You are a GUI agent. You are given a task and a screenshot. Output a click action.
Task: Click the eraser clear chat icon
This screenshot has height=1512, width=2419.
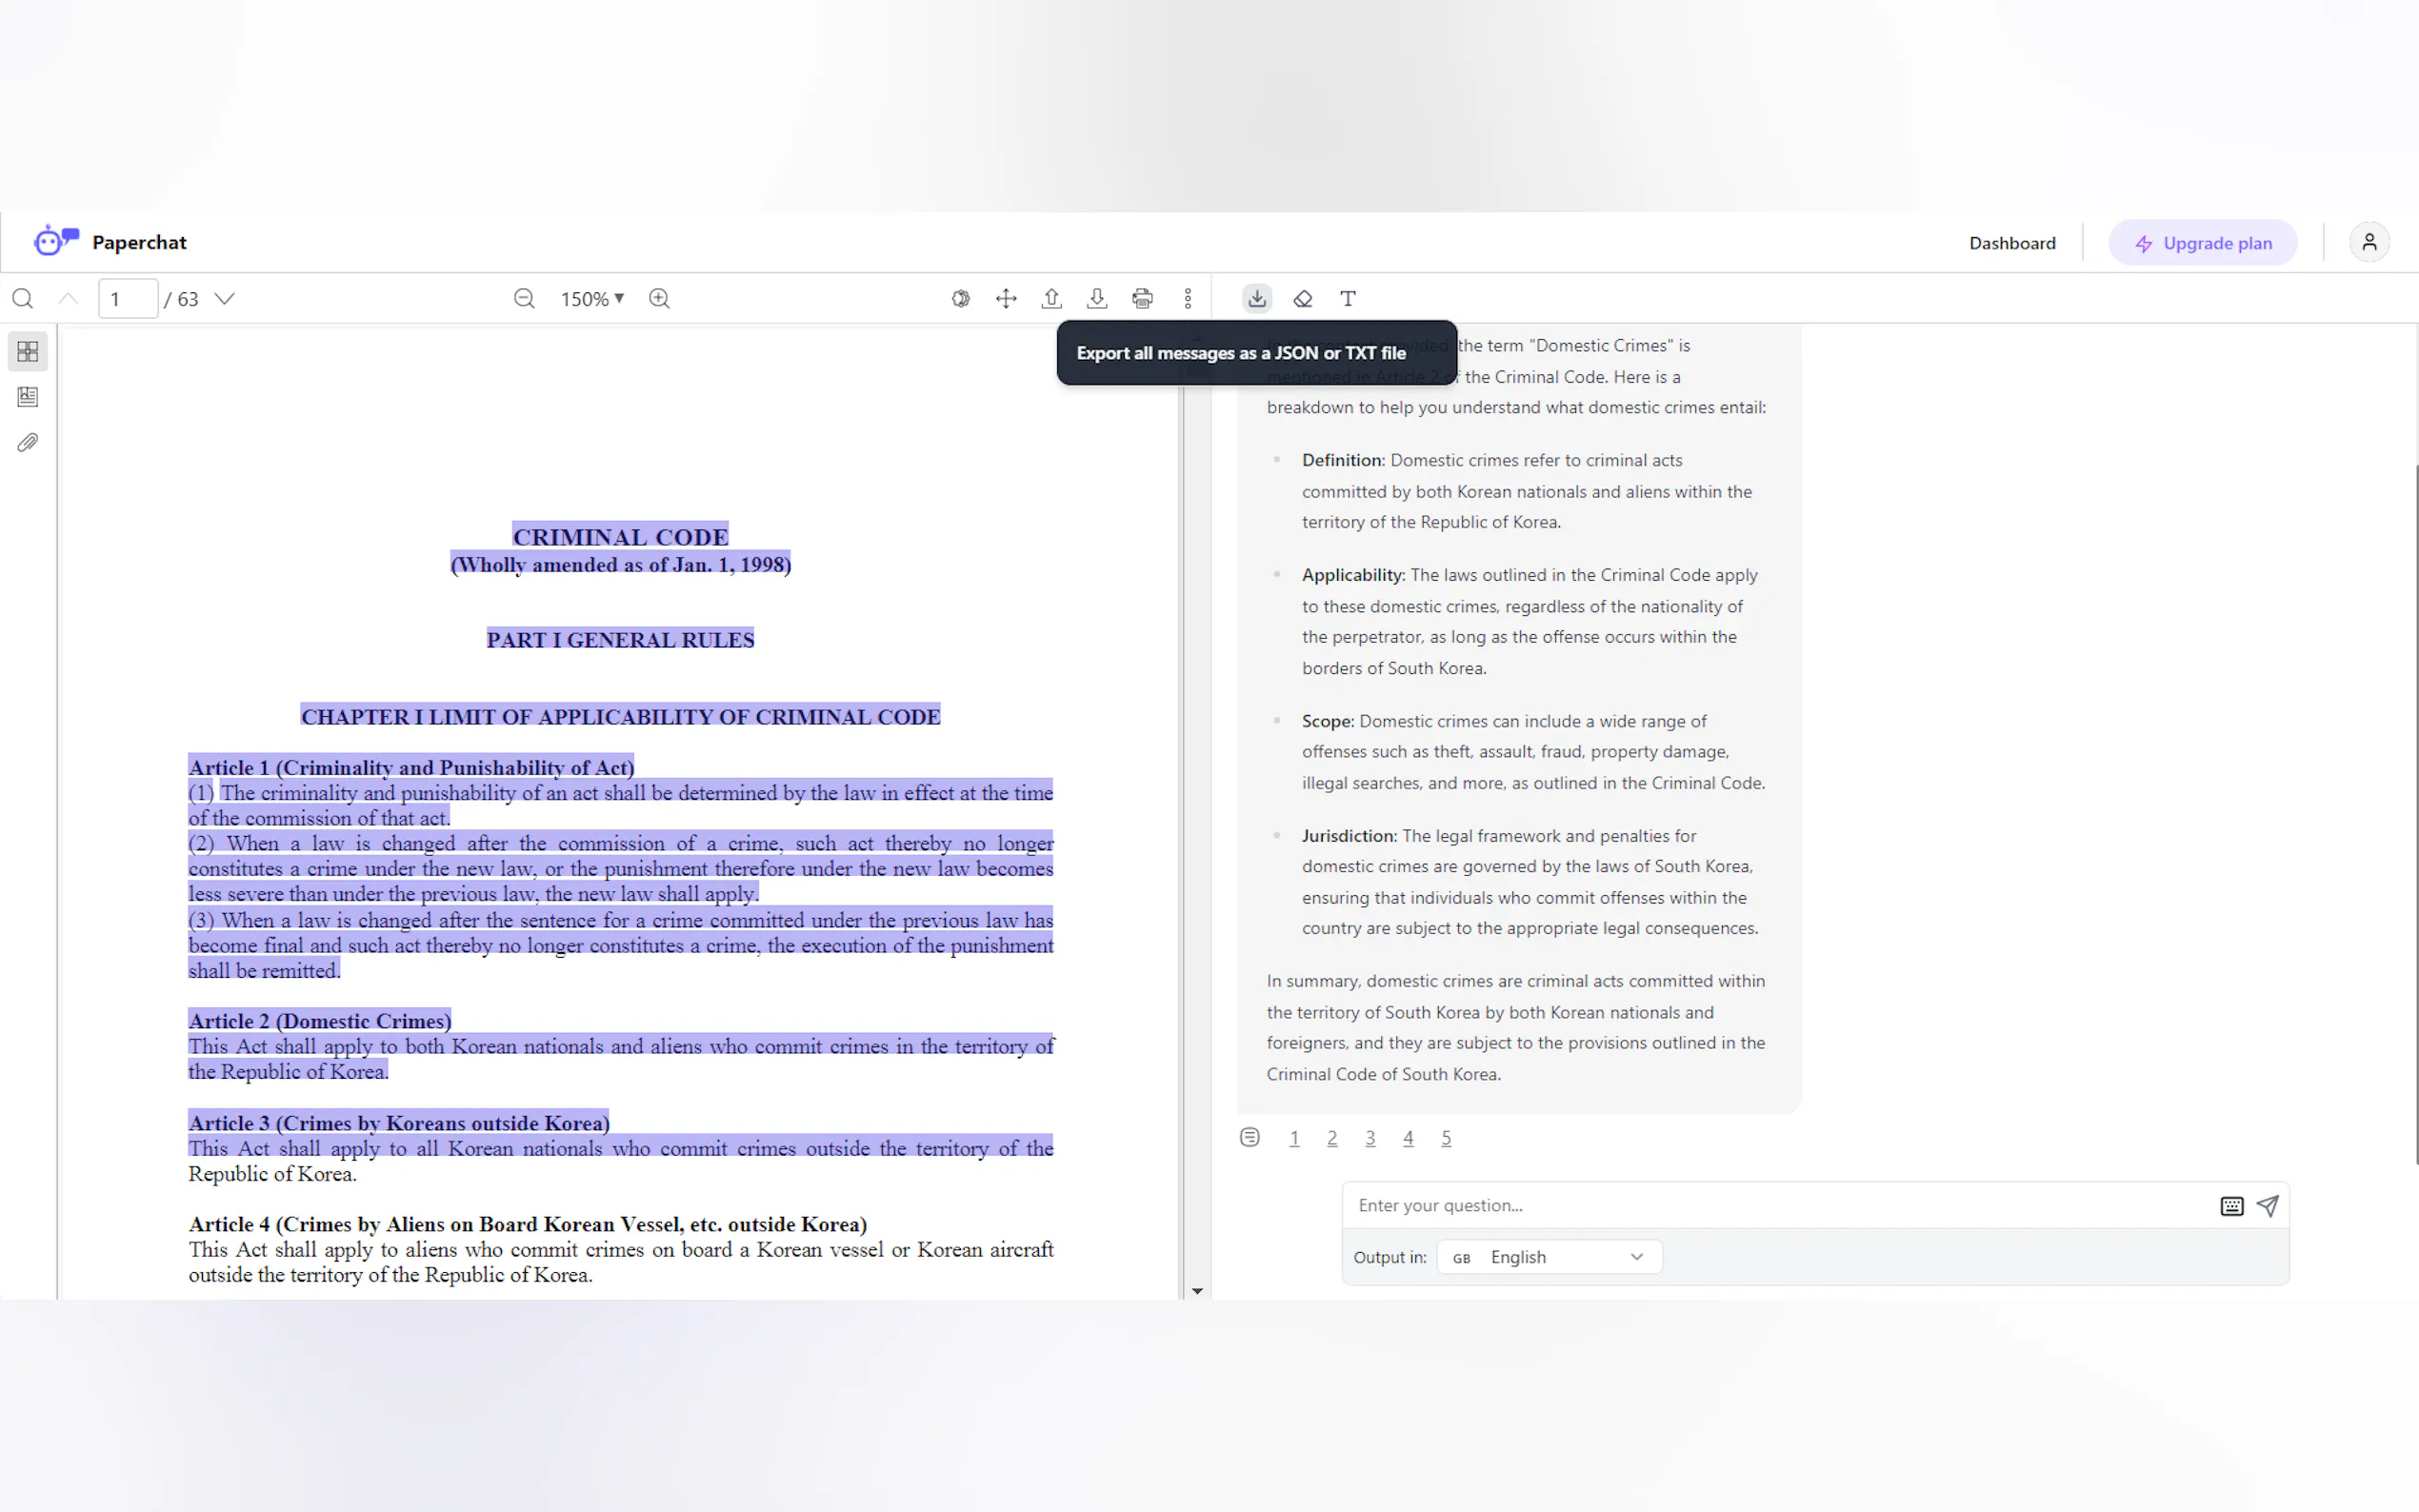tap(1302, 298)
